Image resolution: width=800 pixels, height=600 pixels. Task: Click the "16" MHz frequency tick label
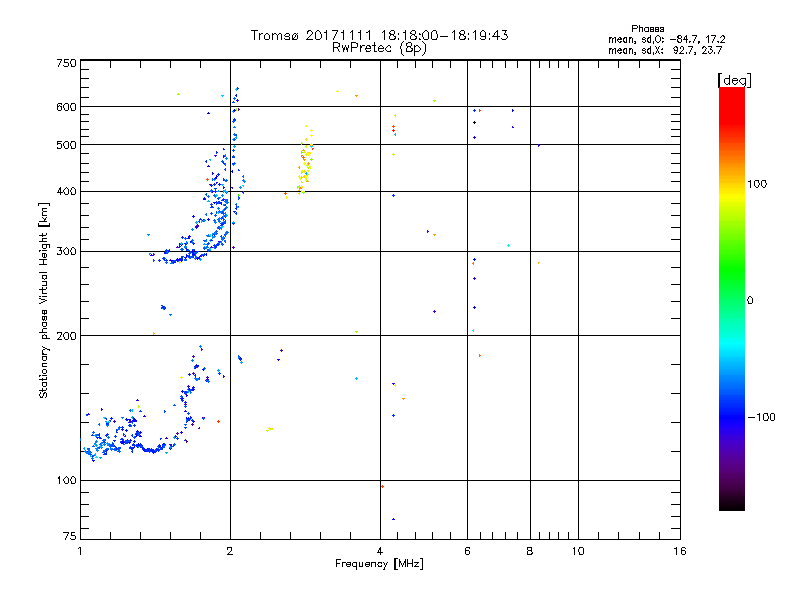pyautogui.click(x=680, y=551)
